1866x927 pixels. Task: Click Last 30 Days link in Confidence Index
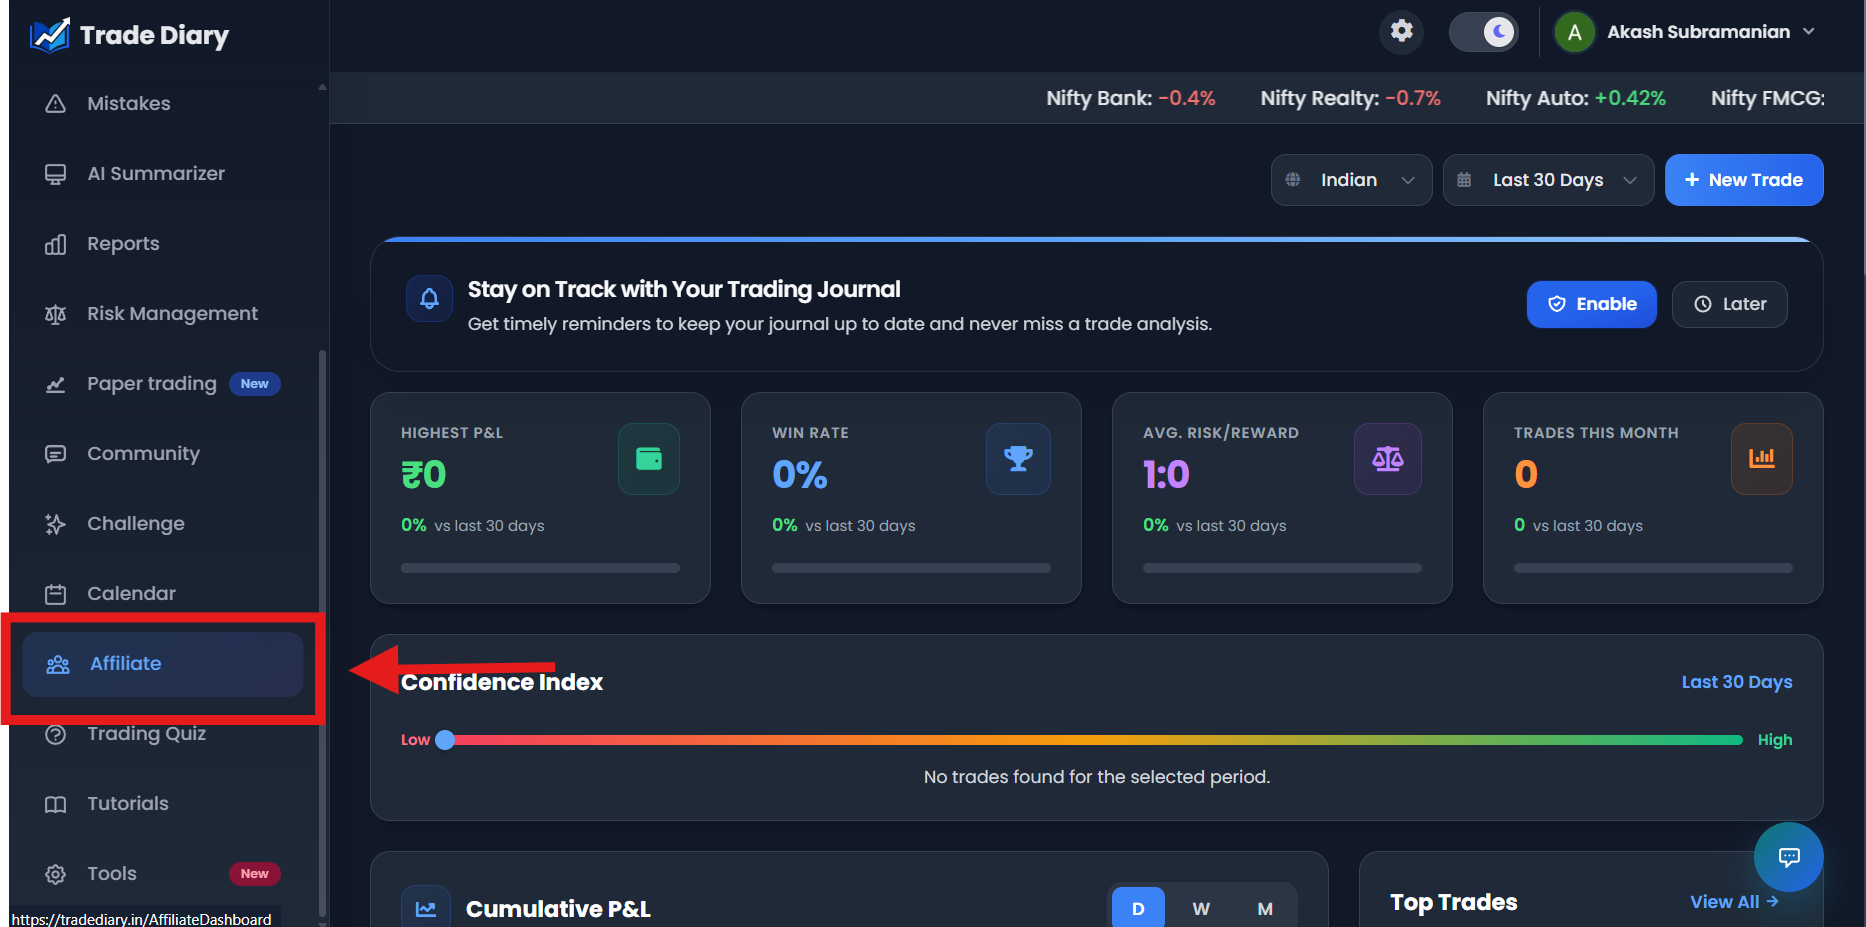tap(1737, 682)
